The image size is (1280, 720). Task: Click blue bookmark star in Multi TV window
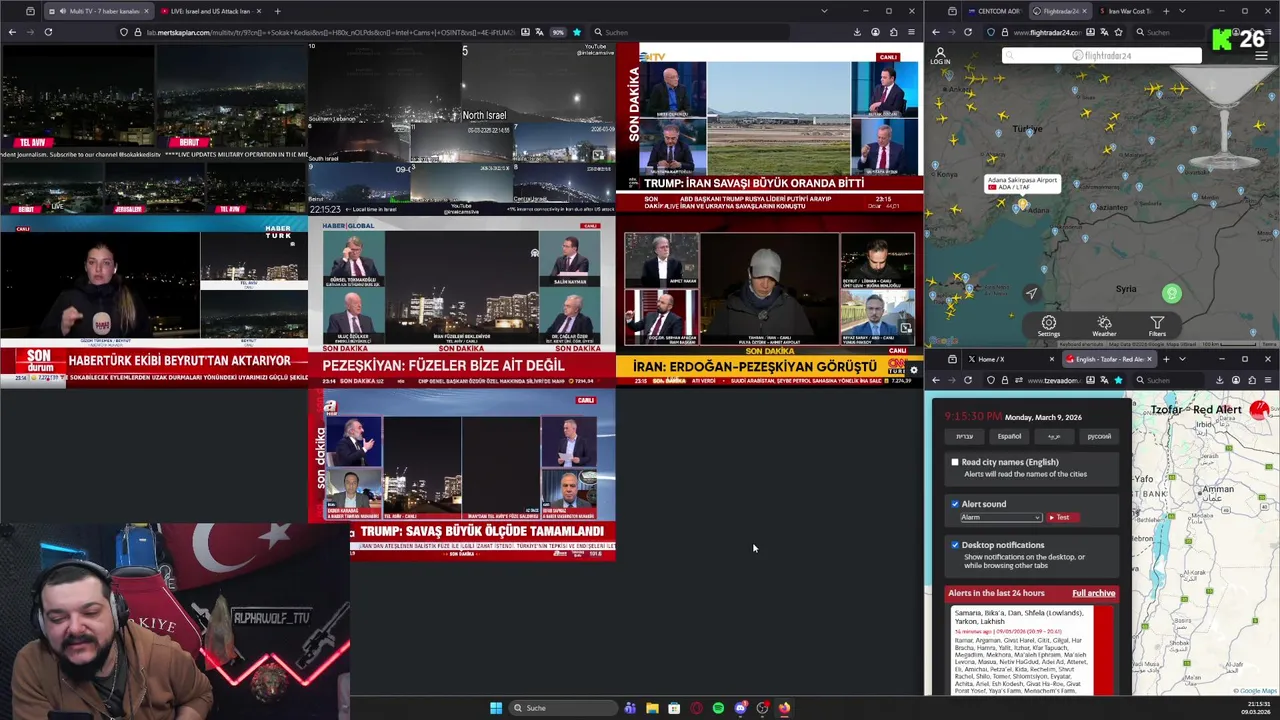coord(576,32)
